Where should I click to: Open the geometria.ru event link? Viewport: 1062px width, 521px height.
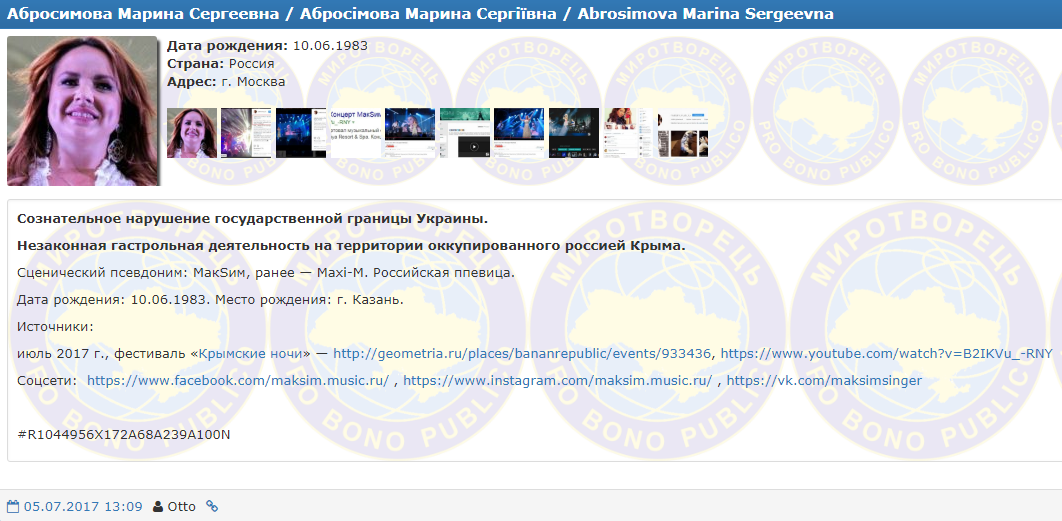click(522, 353)
